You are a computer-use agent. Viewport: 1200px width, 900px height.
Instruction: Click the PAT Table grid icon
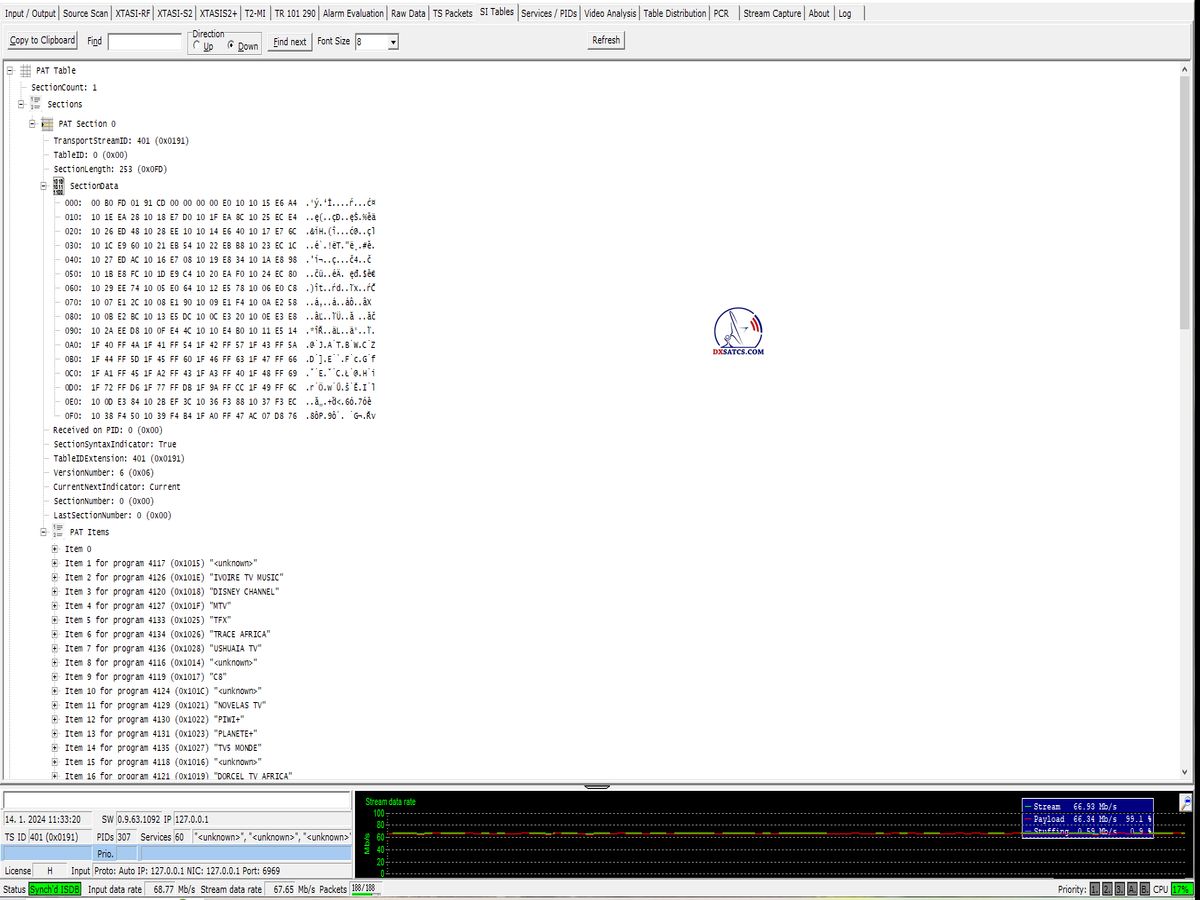click(26, 71)
